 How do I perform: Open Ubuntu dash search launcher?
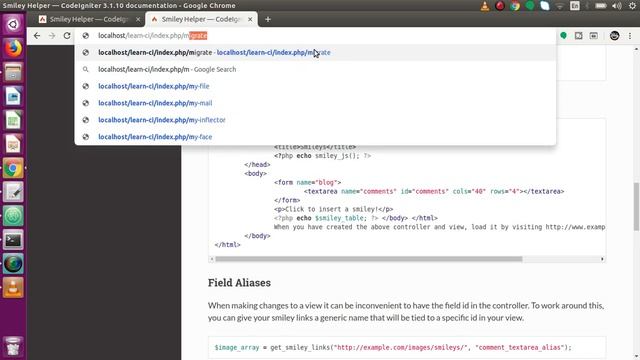pyautogui.click(x=13, y=24)
